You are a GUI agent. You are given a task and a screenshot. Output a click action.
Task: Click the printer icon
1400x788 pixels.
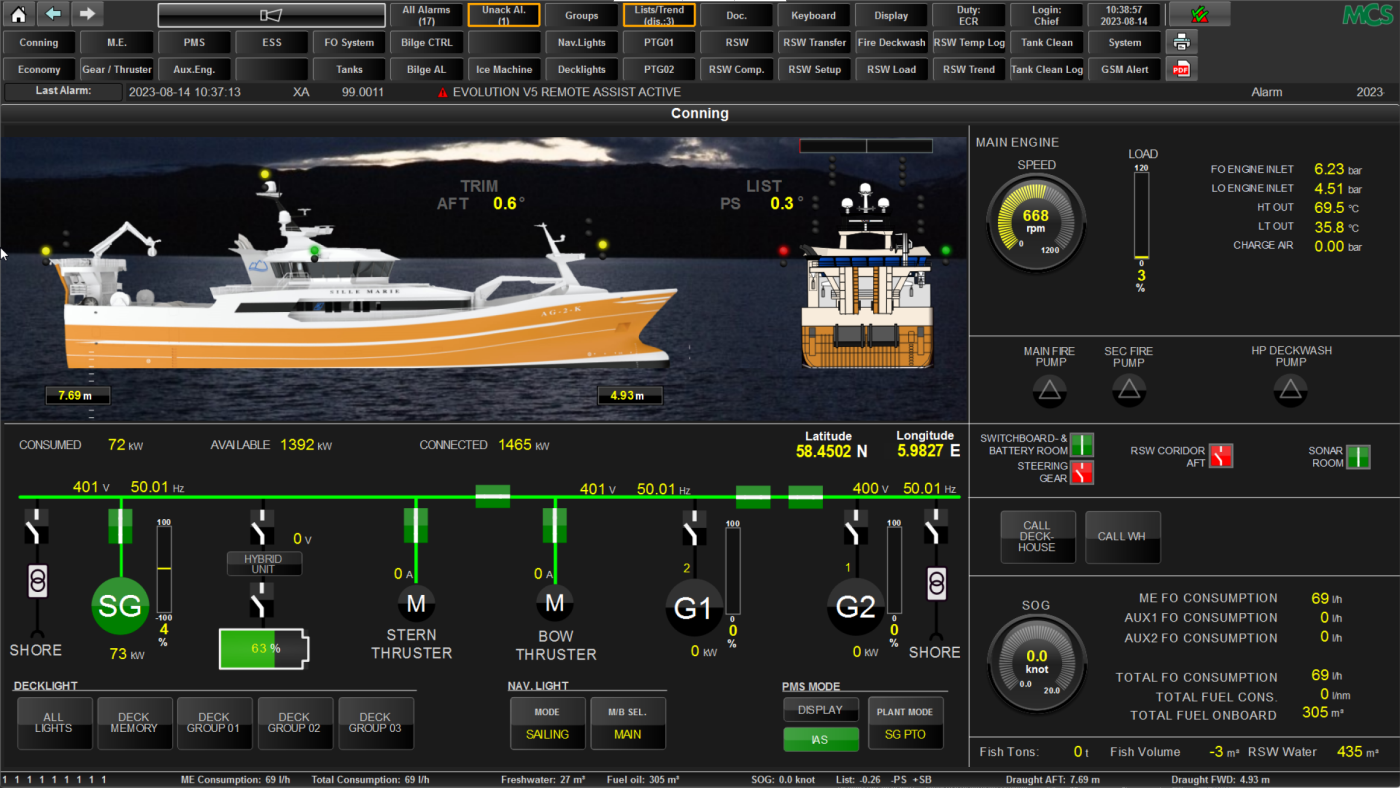[x=1182, y=42]
